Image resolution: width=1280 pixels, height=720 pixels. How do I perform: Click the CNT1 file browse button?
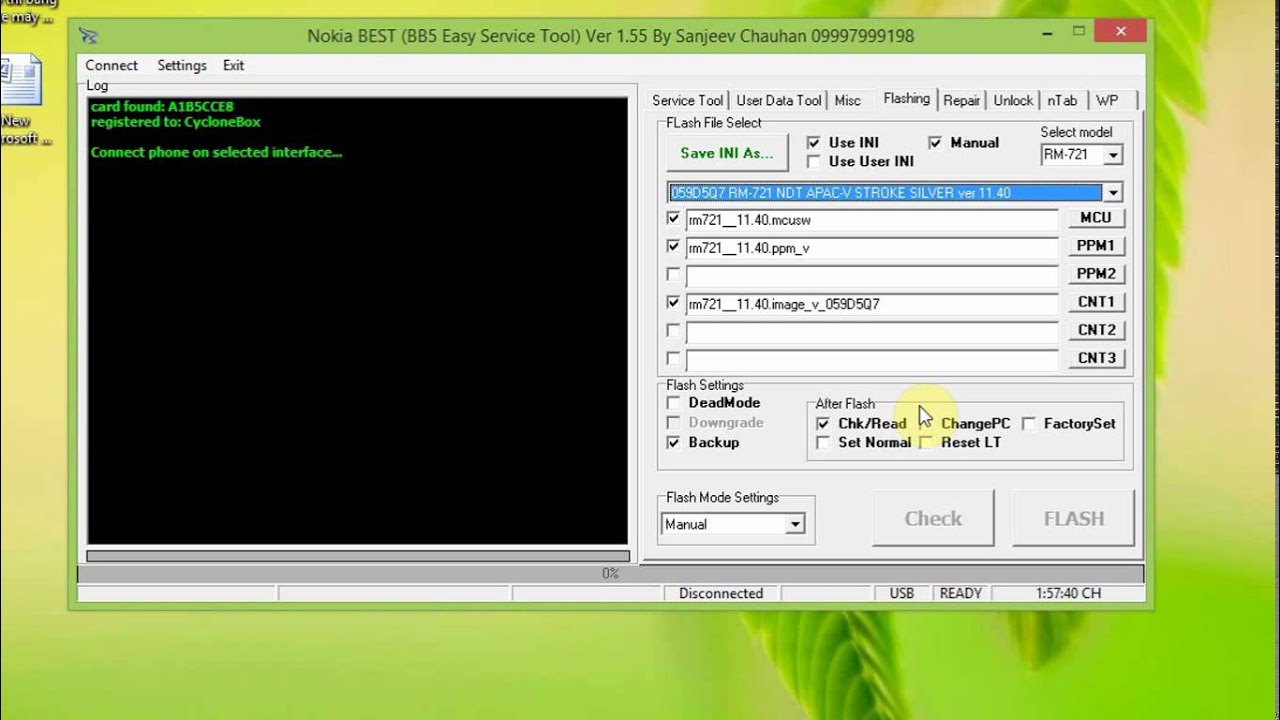point(1096,302)
